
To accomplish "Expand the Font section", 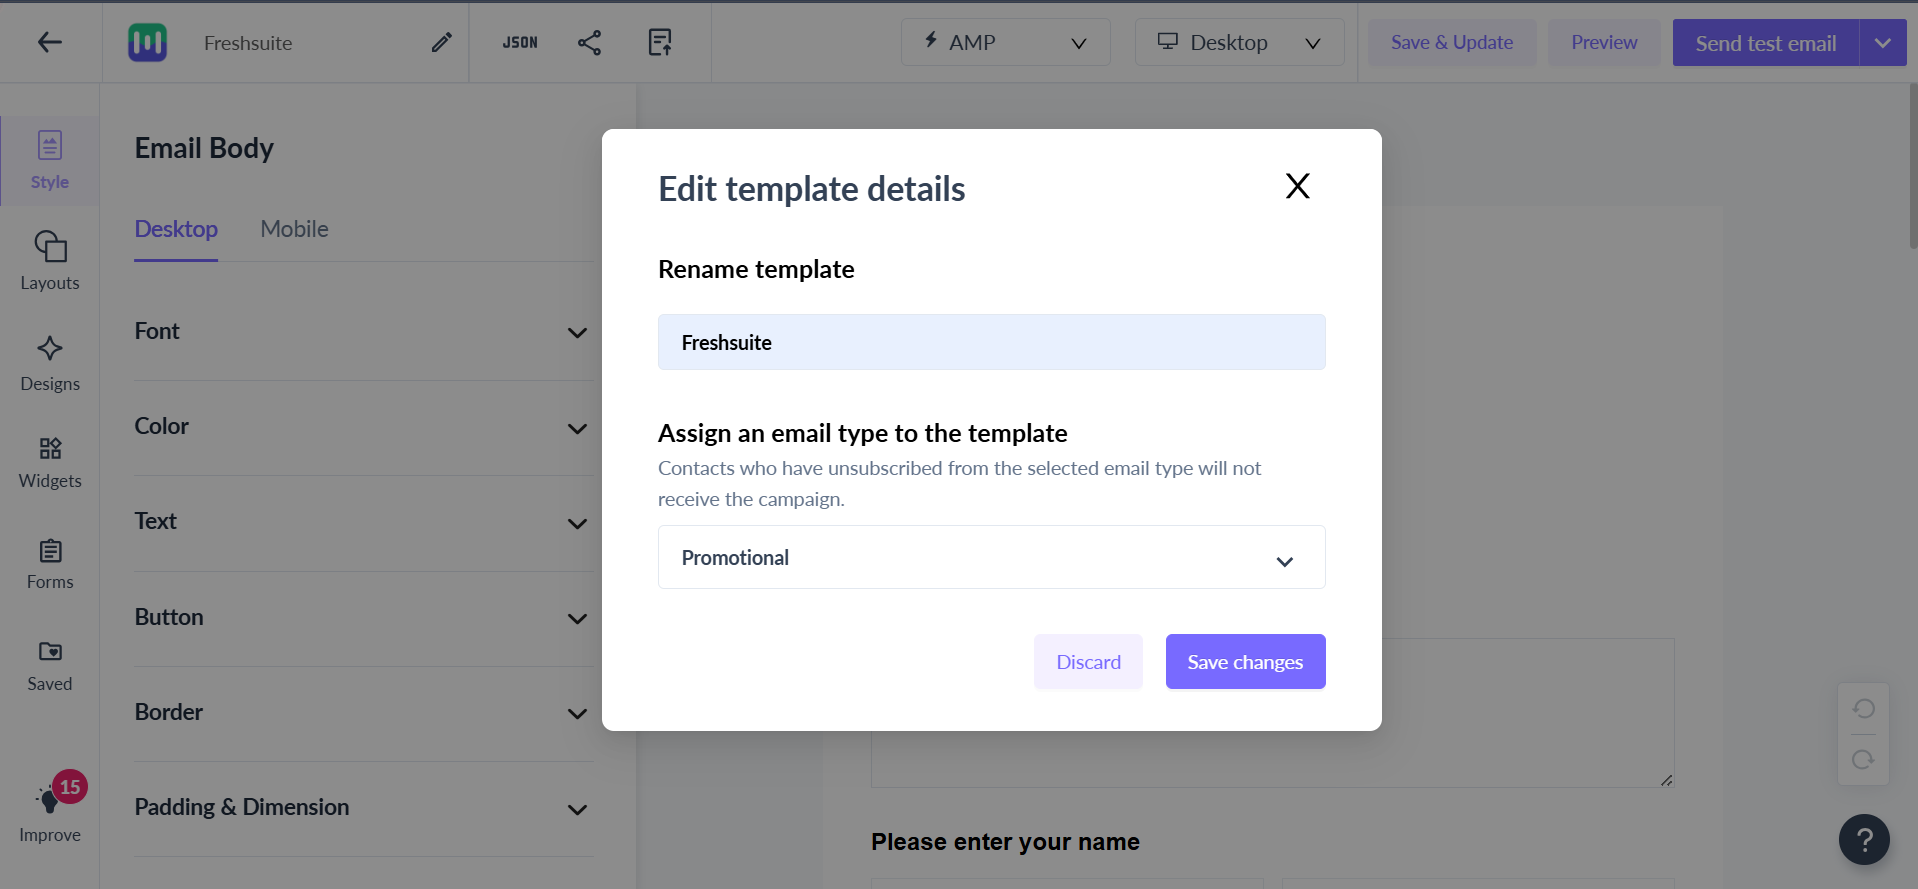I will click(x=363, y=332).
